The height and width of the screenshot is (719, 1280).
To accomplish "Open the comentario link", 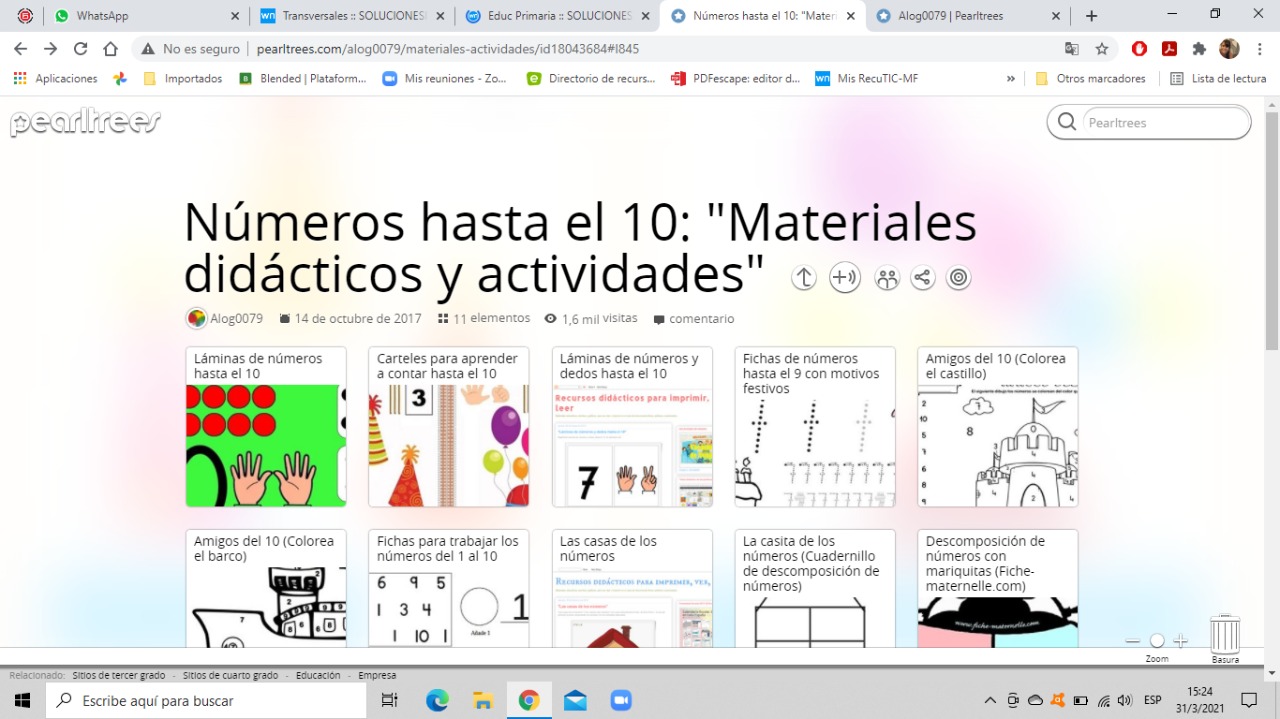I will [x=701, y=319].
